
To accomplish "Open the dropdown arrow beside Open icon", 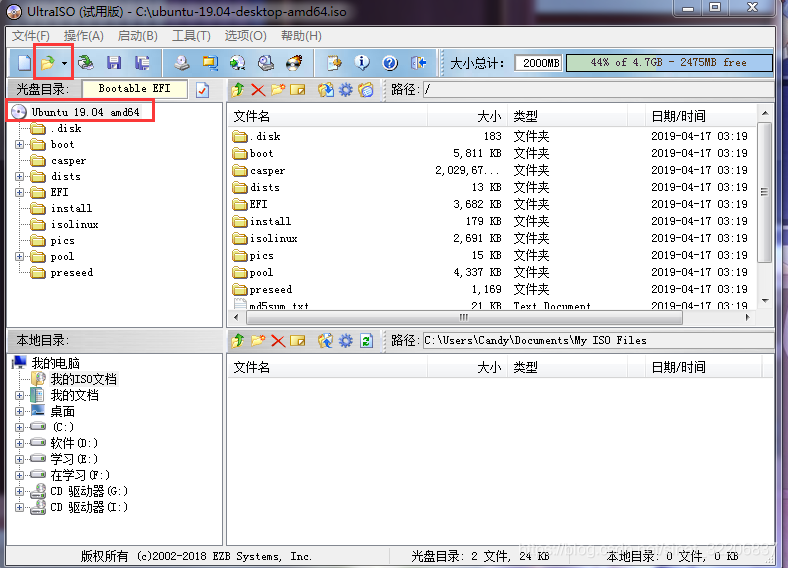I will pos(64,63).
